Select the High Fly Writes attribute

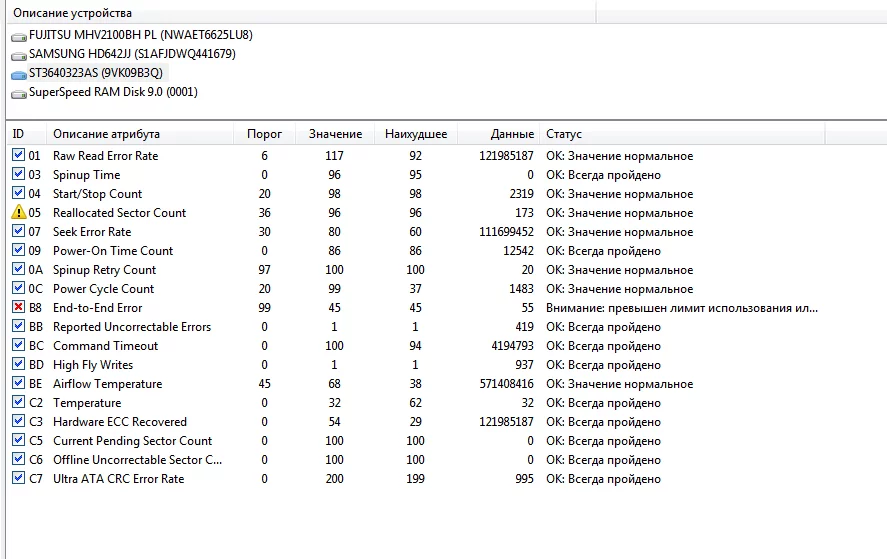(x=93, y=365)
